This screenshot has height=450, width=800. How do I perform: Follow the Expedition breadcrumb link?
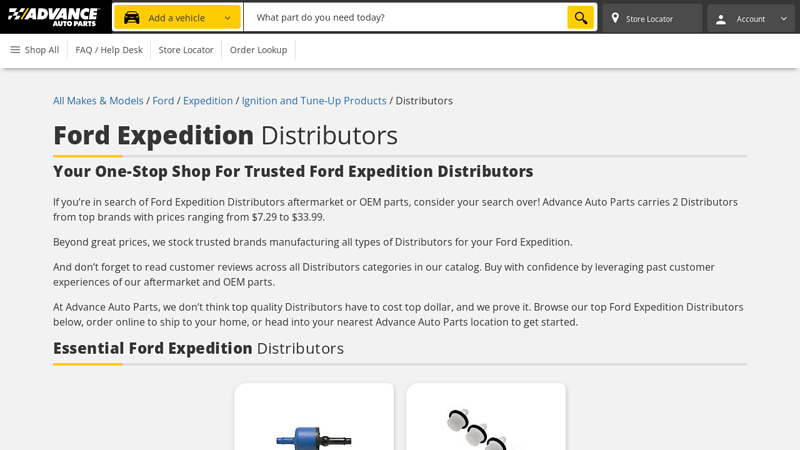(x=208, y=101)
